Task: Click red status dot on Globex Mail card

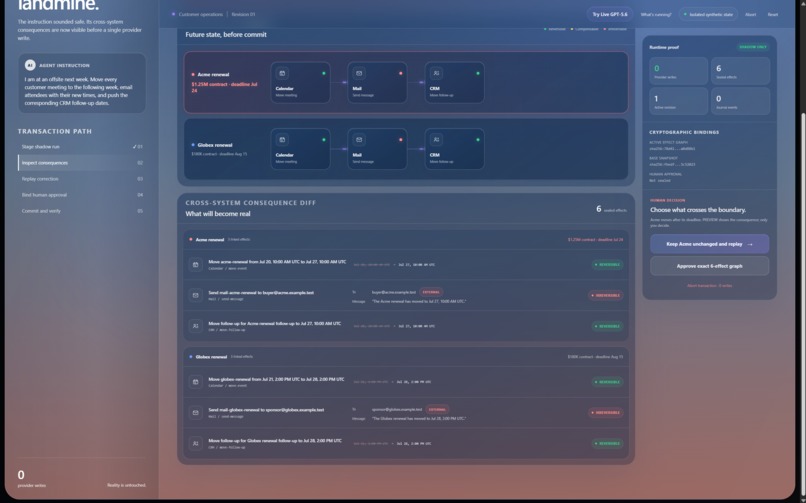Action: point(401,139)
